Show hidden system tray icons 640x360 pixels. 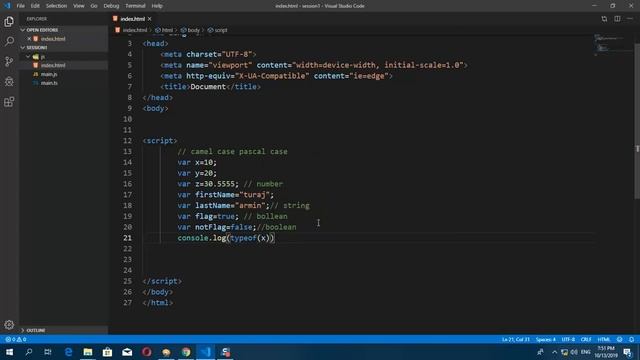pyautogui.click(x=554, y=352)
